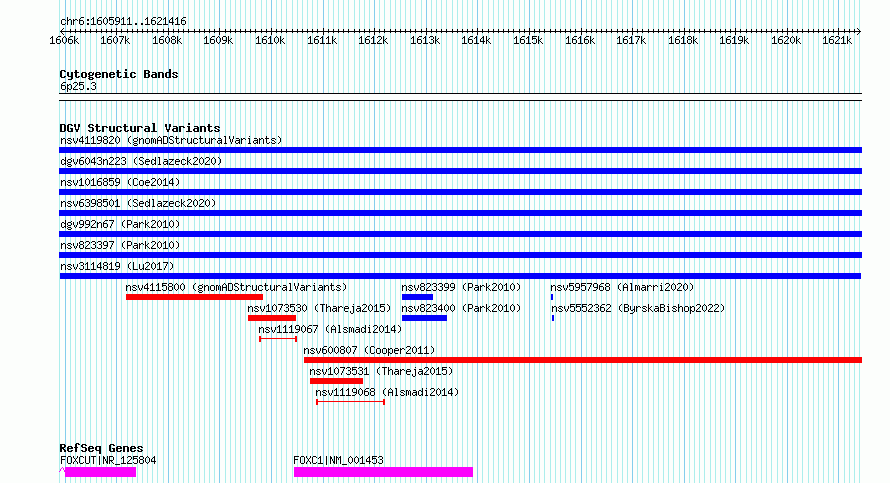Click the DGV Structural Variants track title
The height and width of the screenshot is (483, 890).
click(x=140, y=128)
